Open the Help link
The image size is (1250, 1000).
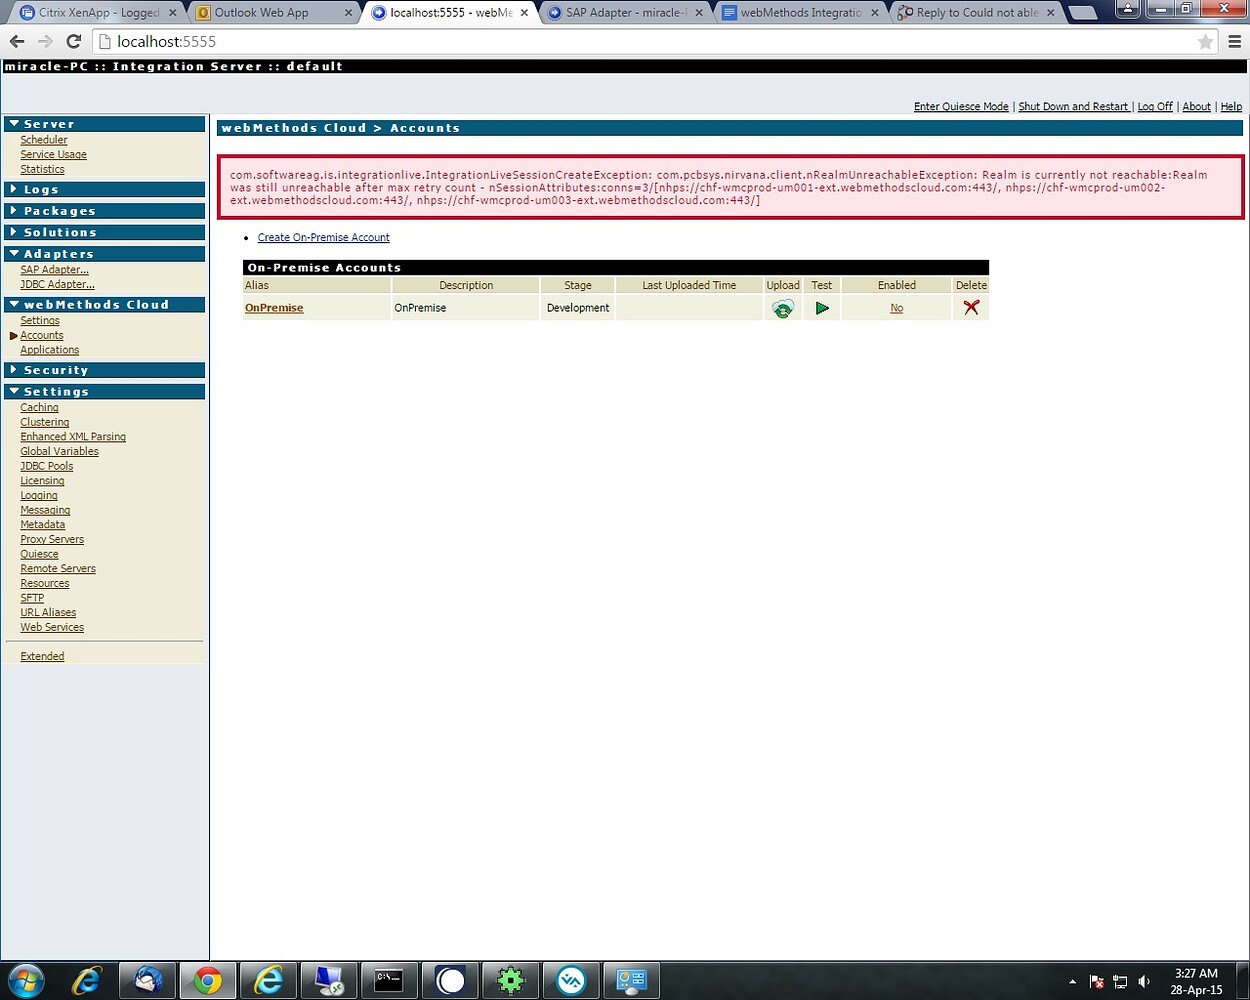(1231, 107)
